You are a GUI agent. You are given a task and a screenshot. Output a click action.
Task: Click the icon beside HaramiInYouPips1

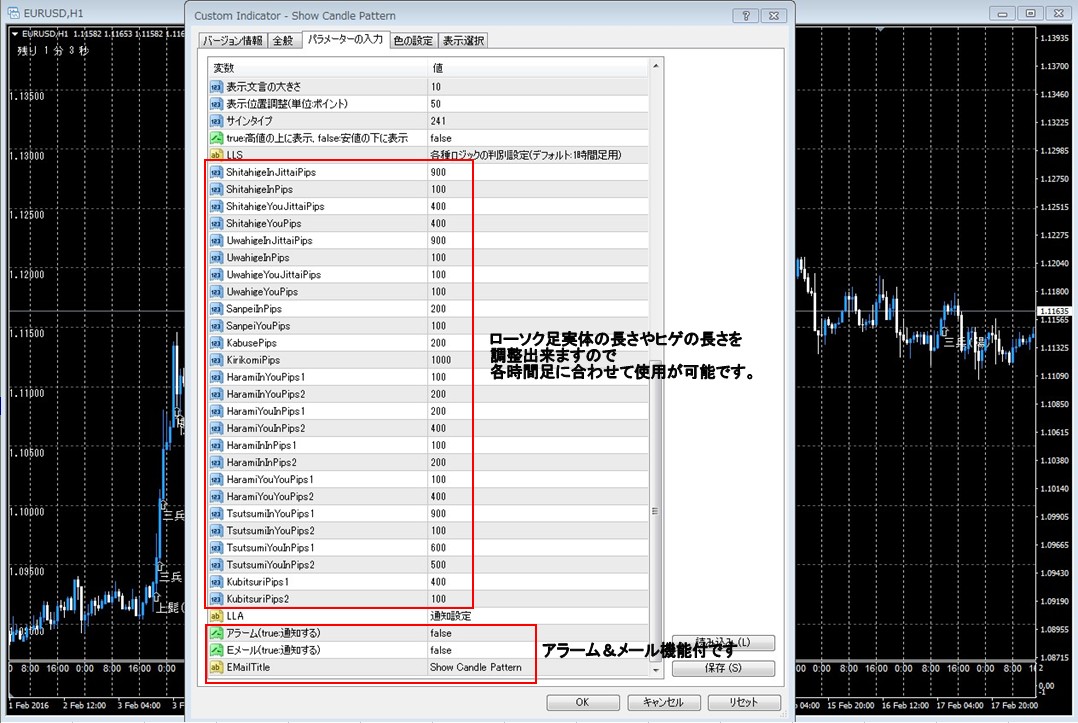(x=216, y=377)
